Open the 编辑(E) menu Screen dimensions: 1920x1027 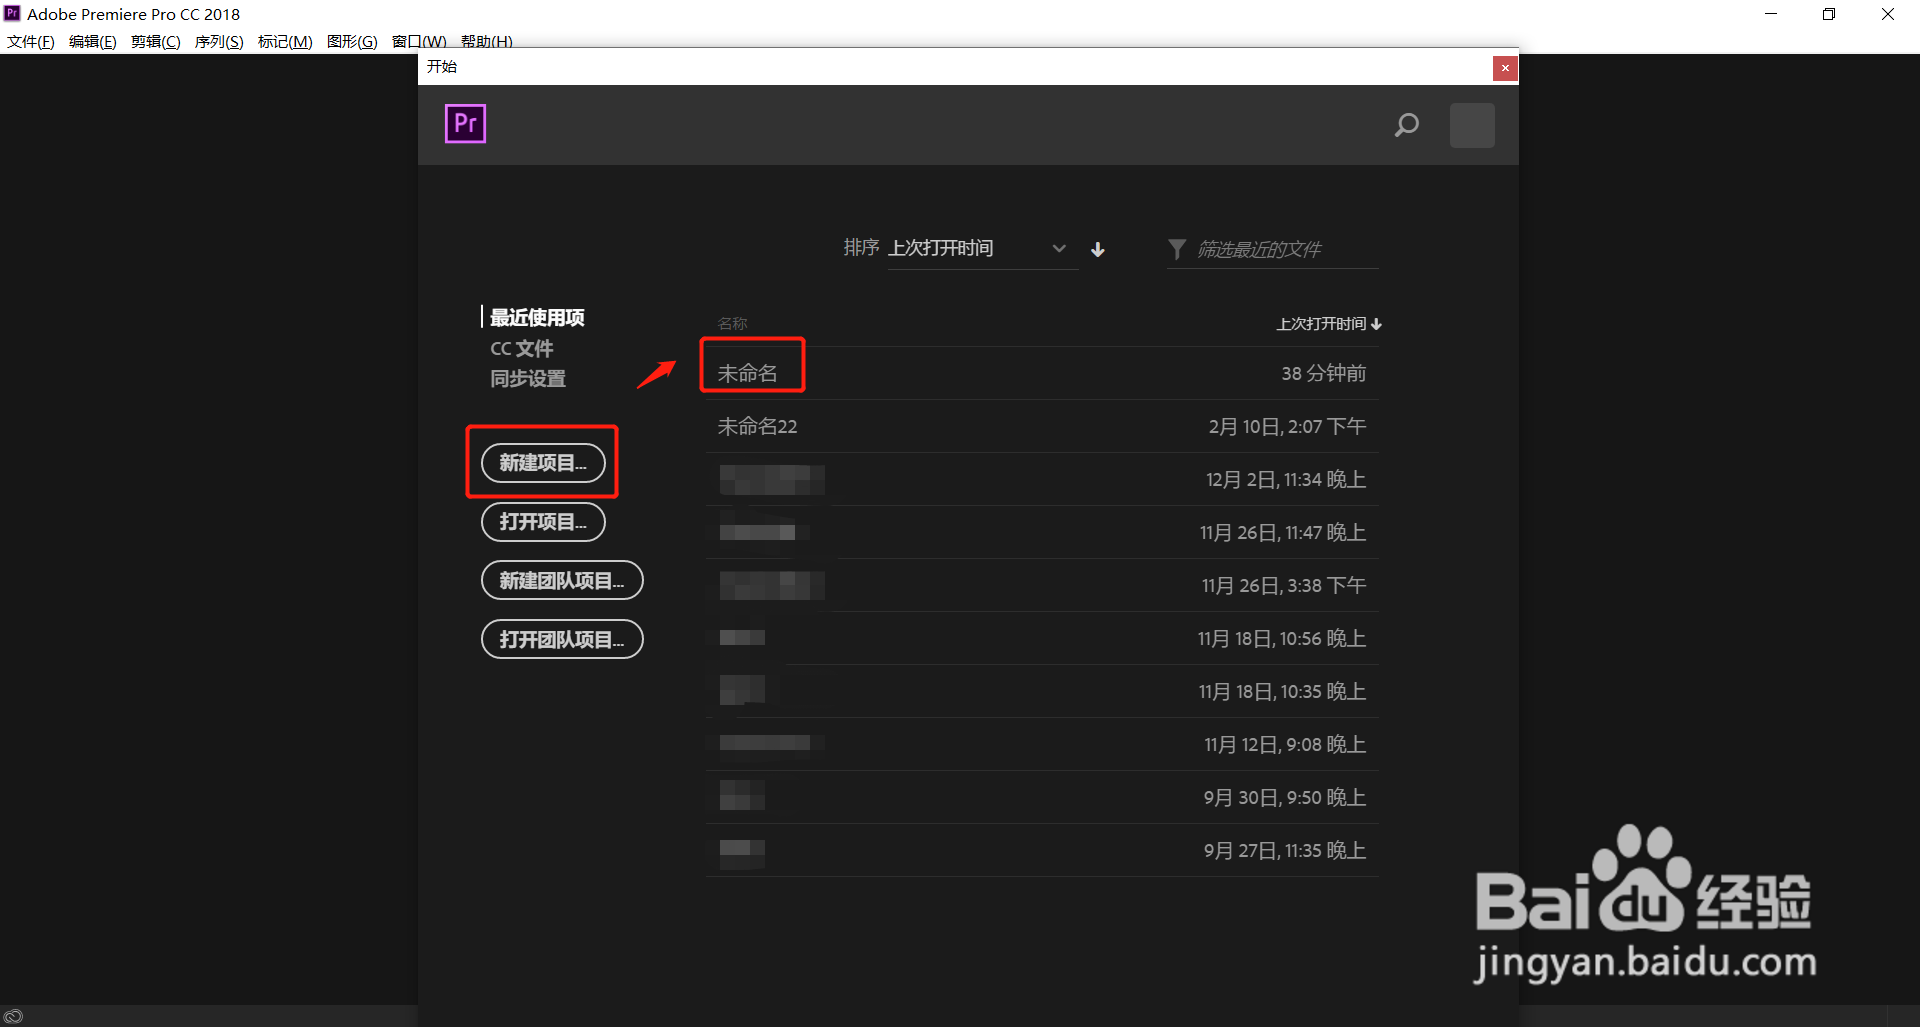pos(93,41)
